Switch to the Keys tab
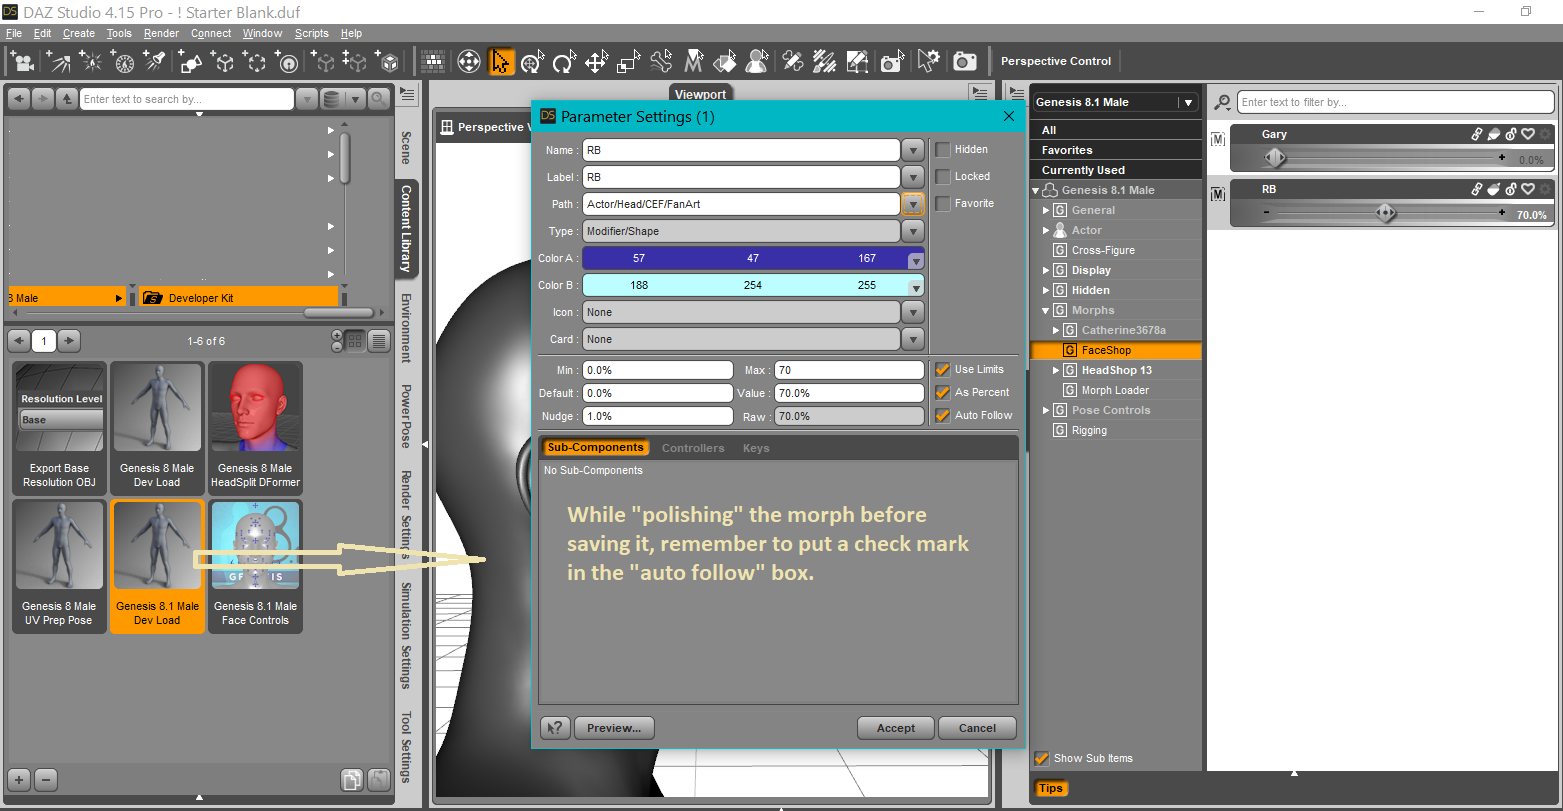The image size is (1563, 811). pos(756,448)
